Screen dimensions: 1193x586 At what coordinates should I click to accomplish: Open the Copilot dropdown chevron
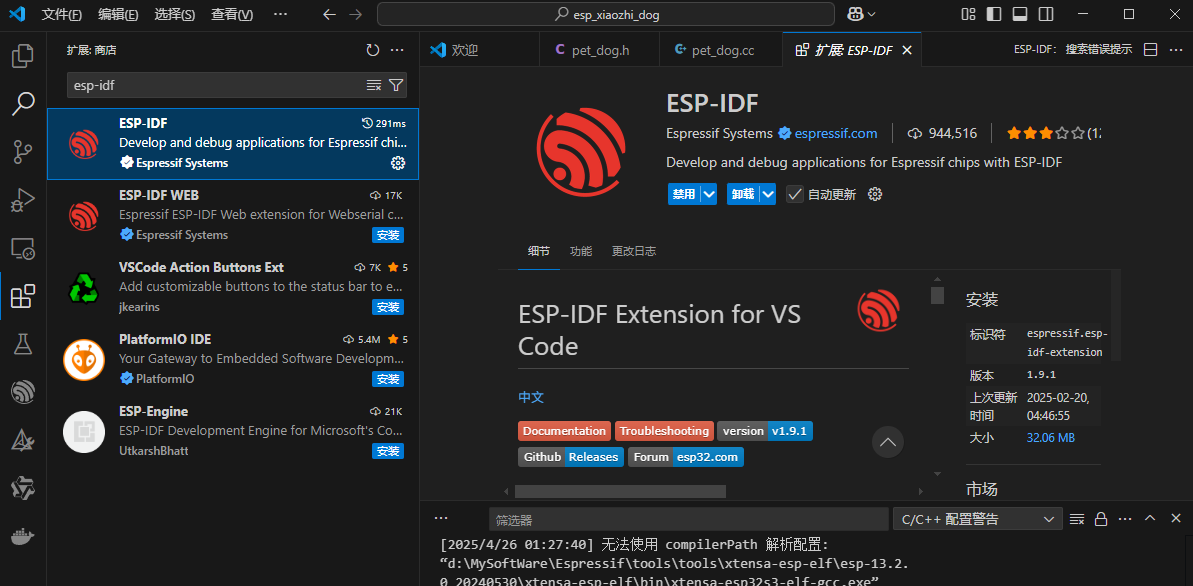(871, 14)
